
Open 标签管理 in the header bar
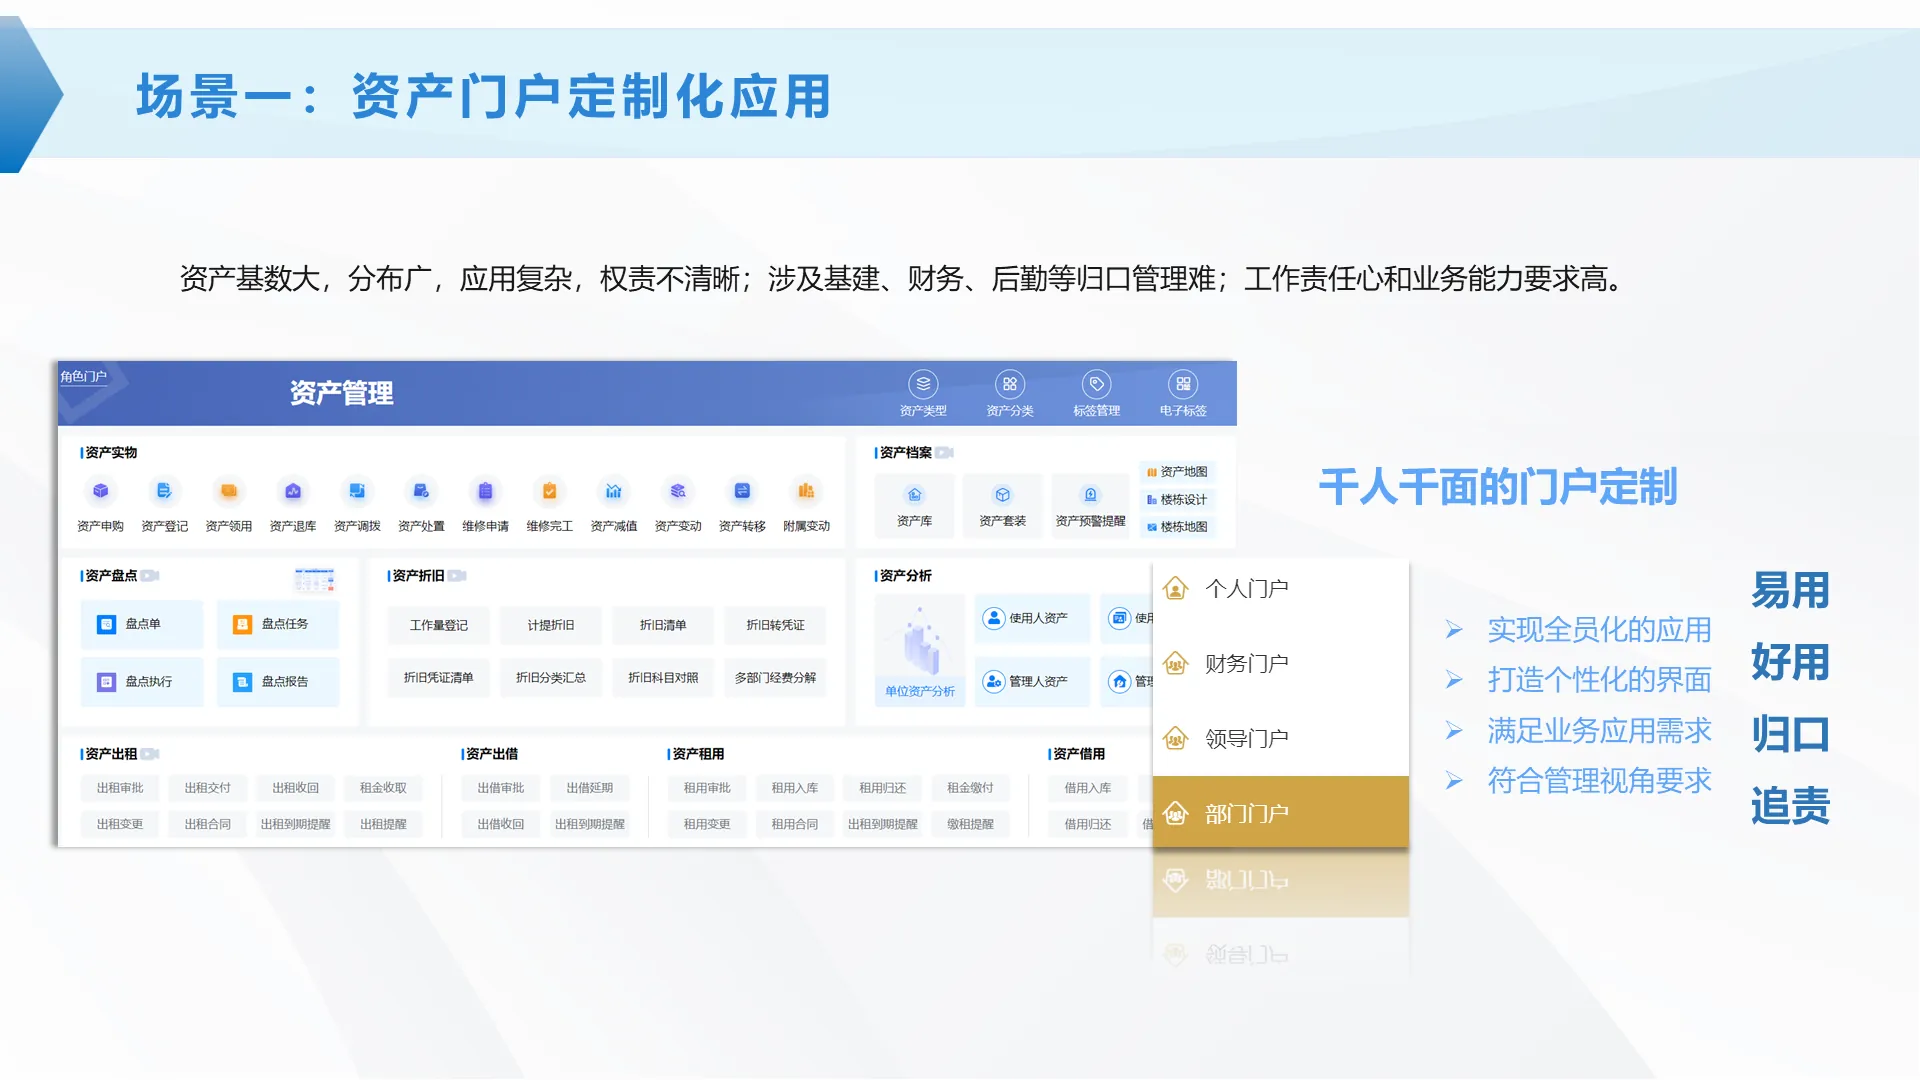[x=1097, y=393]
